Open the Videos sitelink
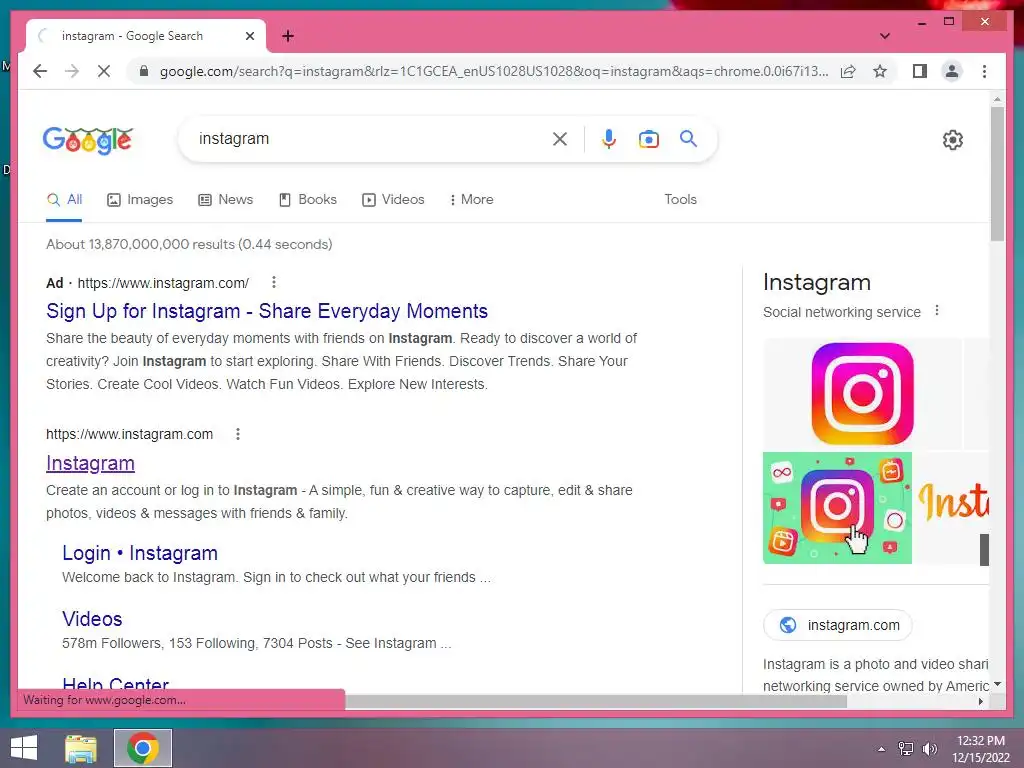 pyautogui.click(x=92, y=618)
